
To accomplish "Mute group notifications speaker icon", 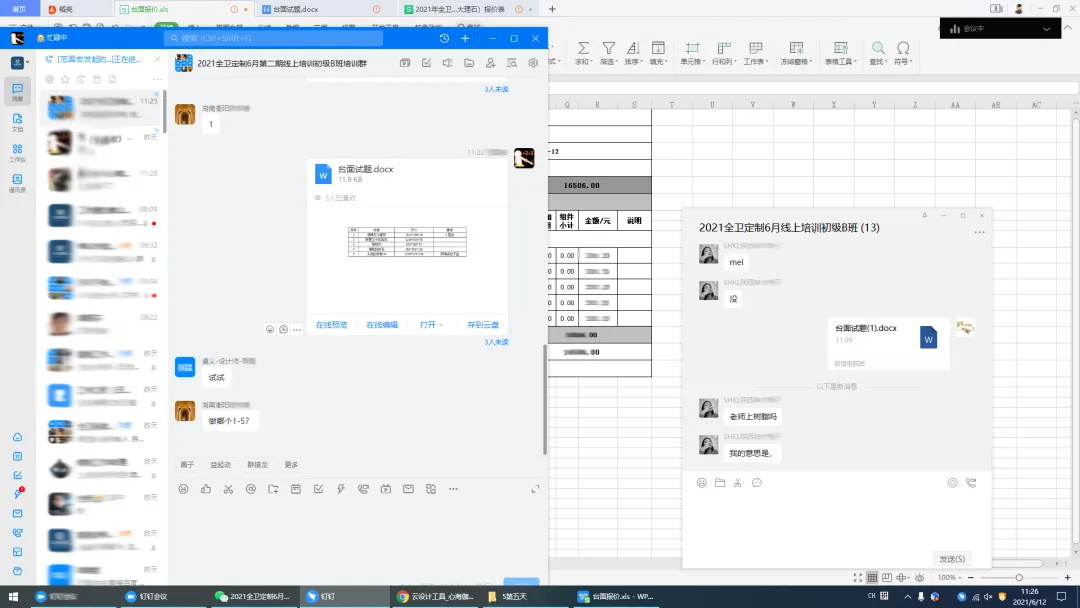I will click(446, 63).
